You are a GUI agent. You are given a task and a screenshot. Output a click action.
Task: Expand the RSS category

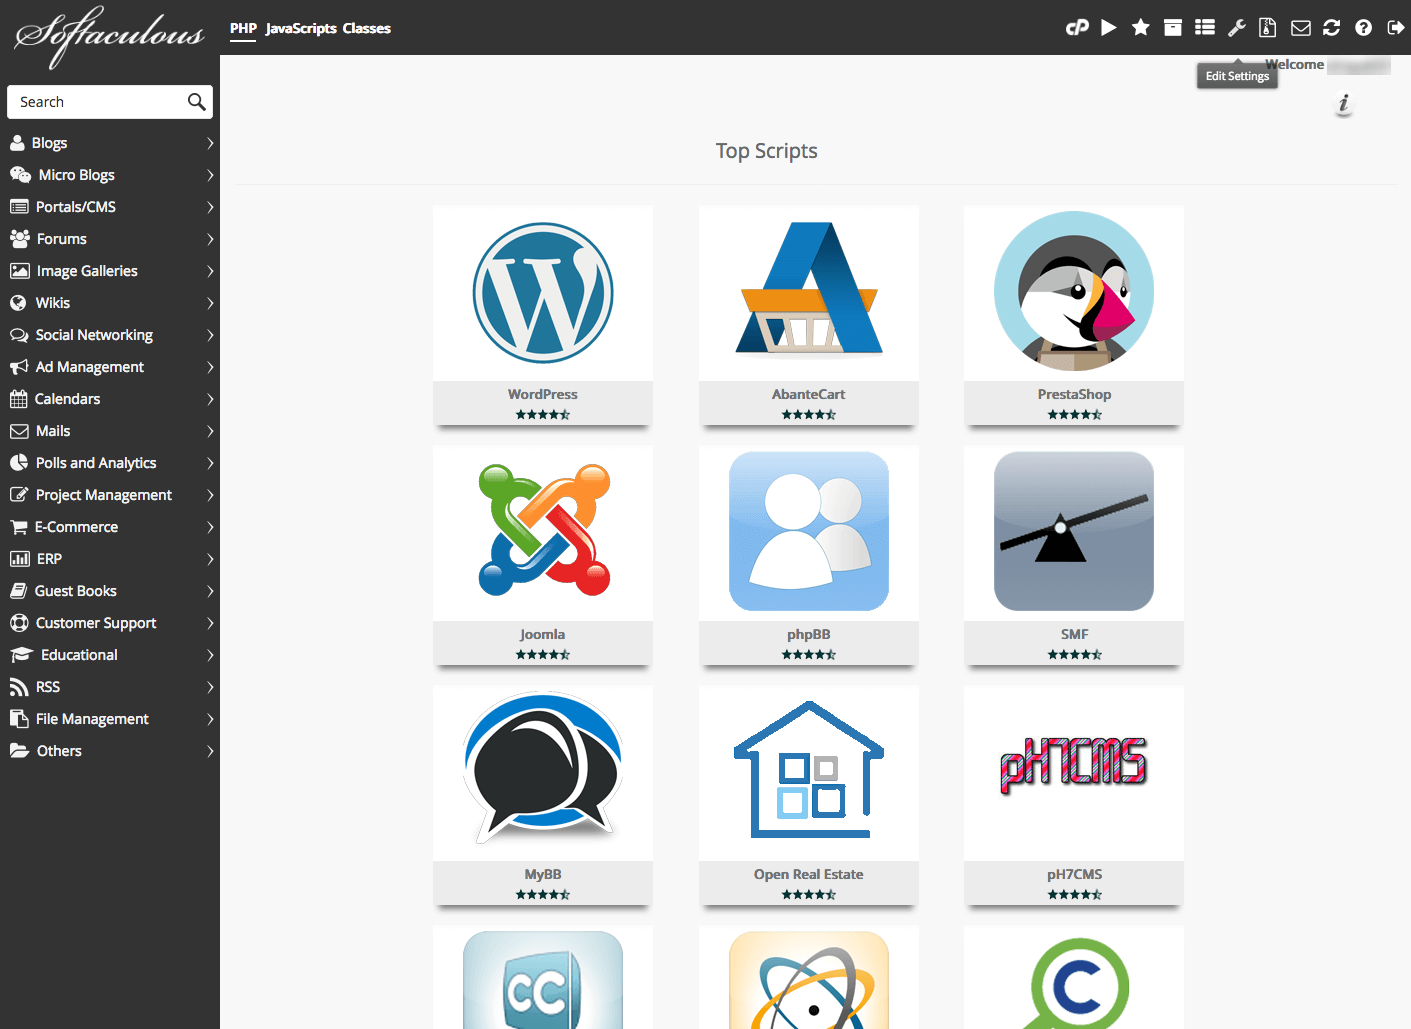110,687
